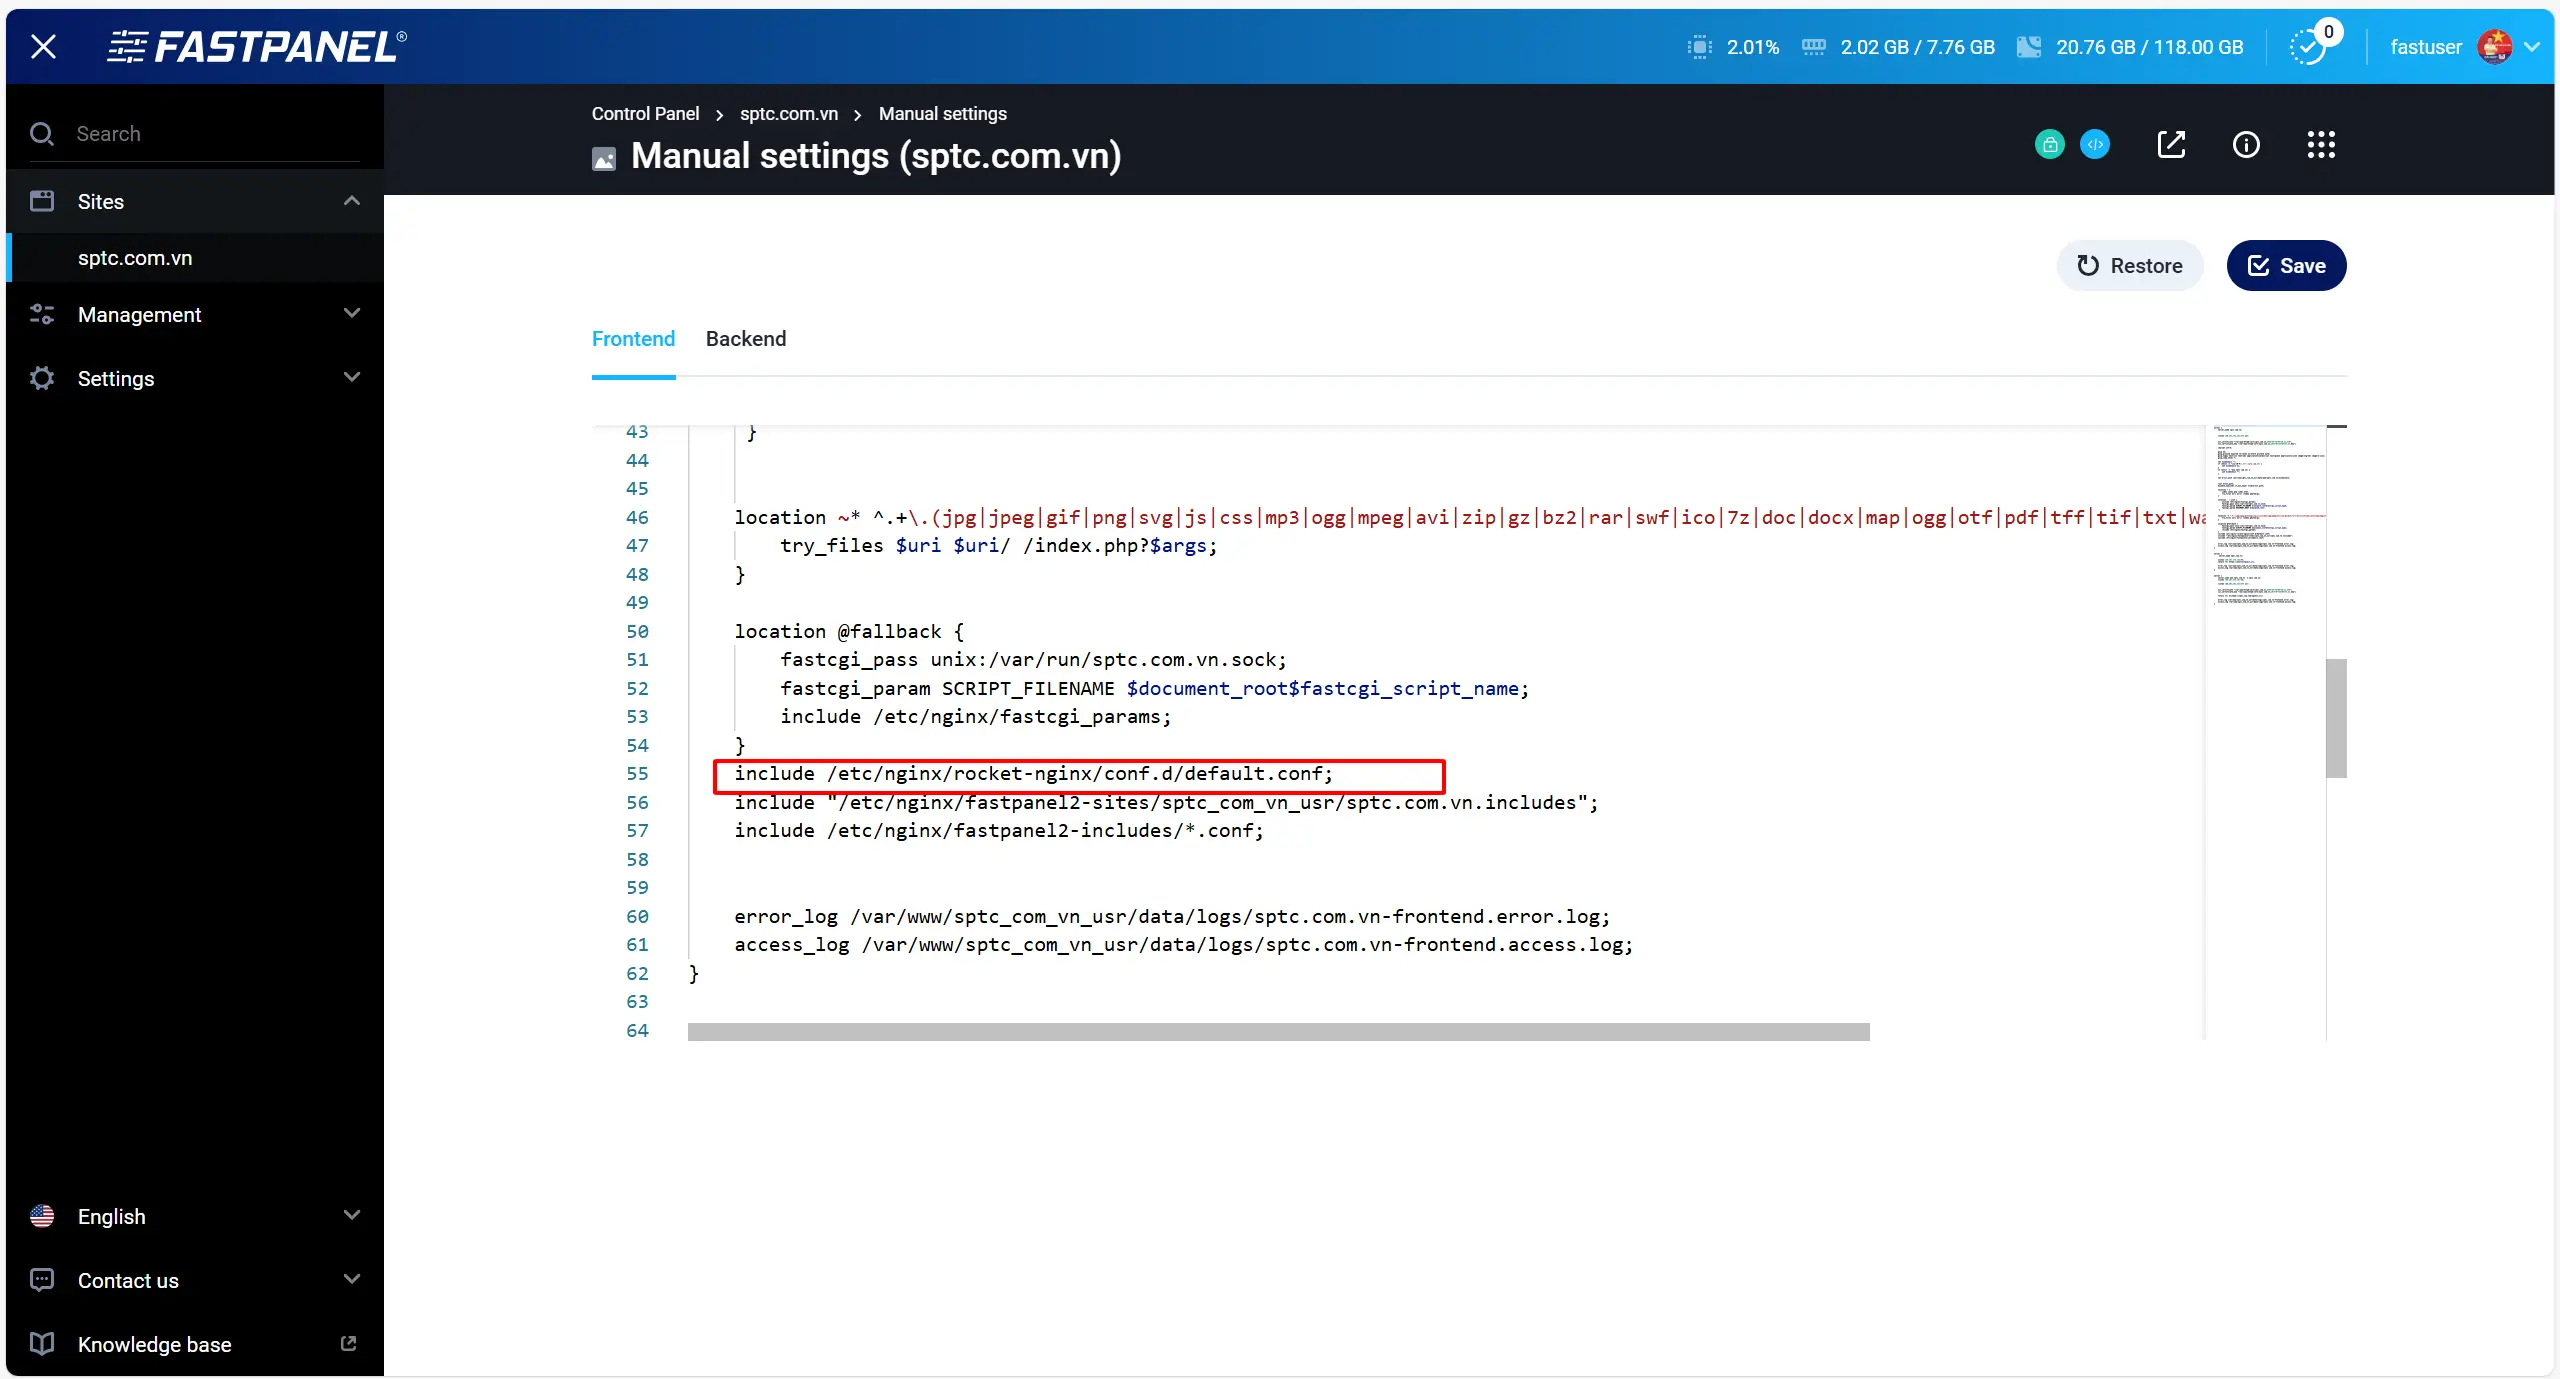Select the Frontend tab
This screenshot has height=1379, width=2560.
tap(633, 339)
